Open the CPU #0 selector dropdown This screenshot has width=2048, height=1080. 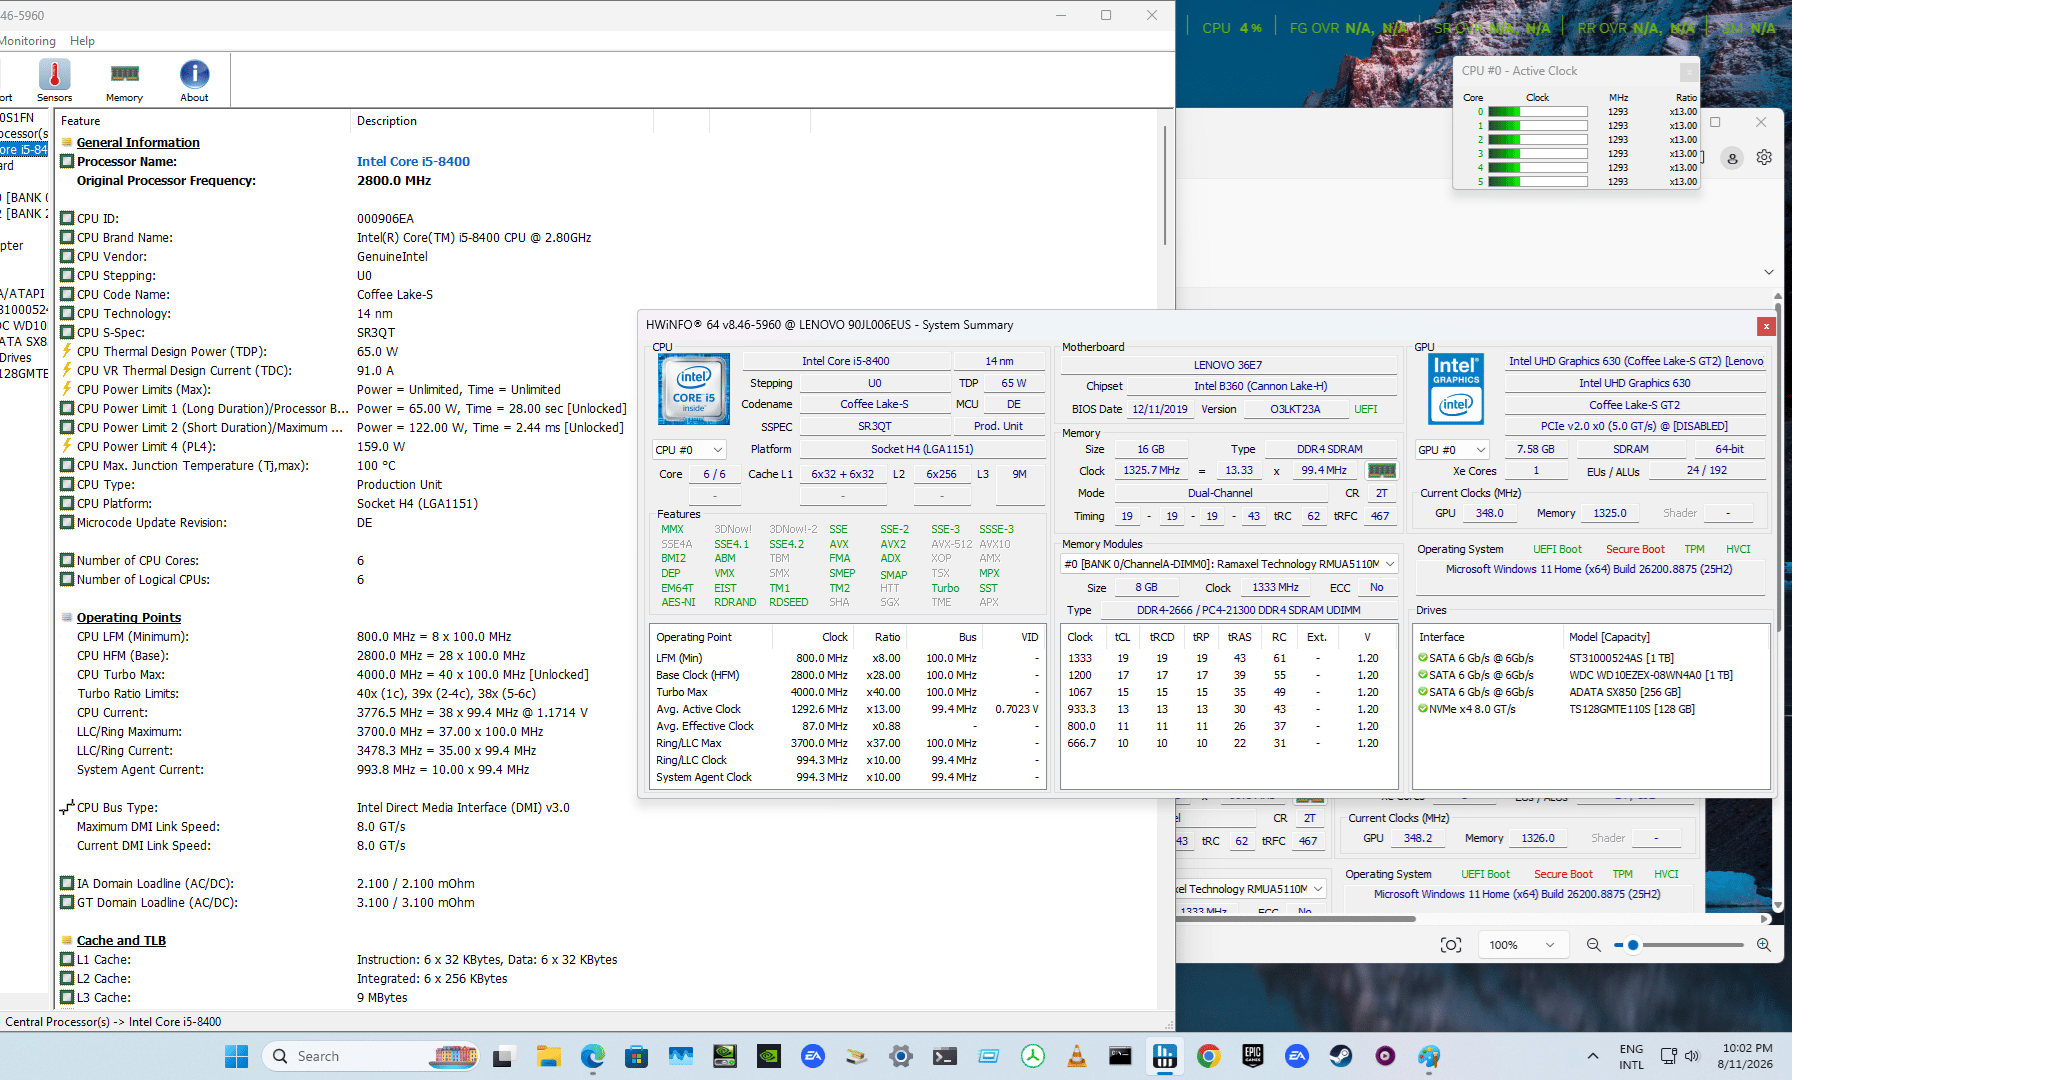689,450
